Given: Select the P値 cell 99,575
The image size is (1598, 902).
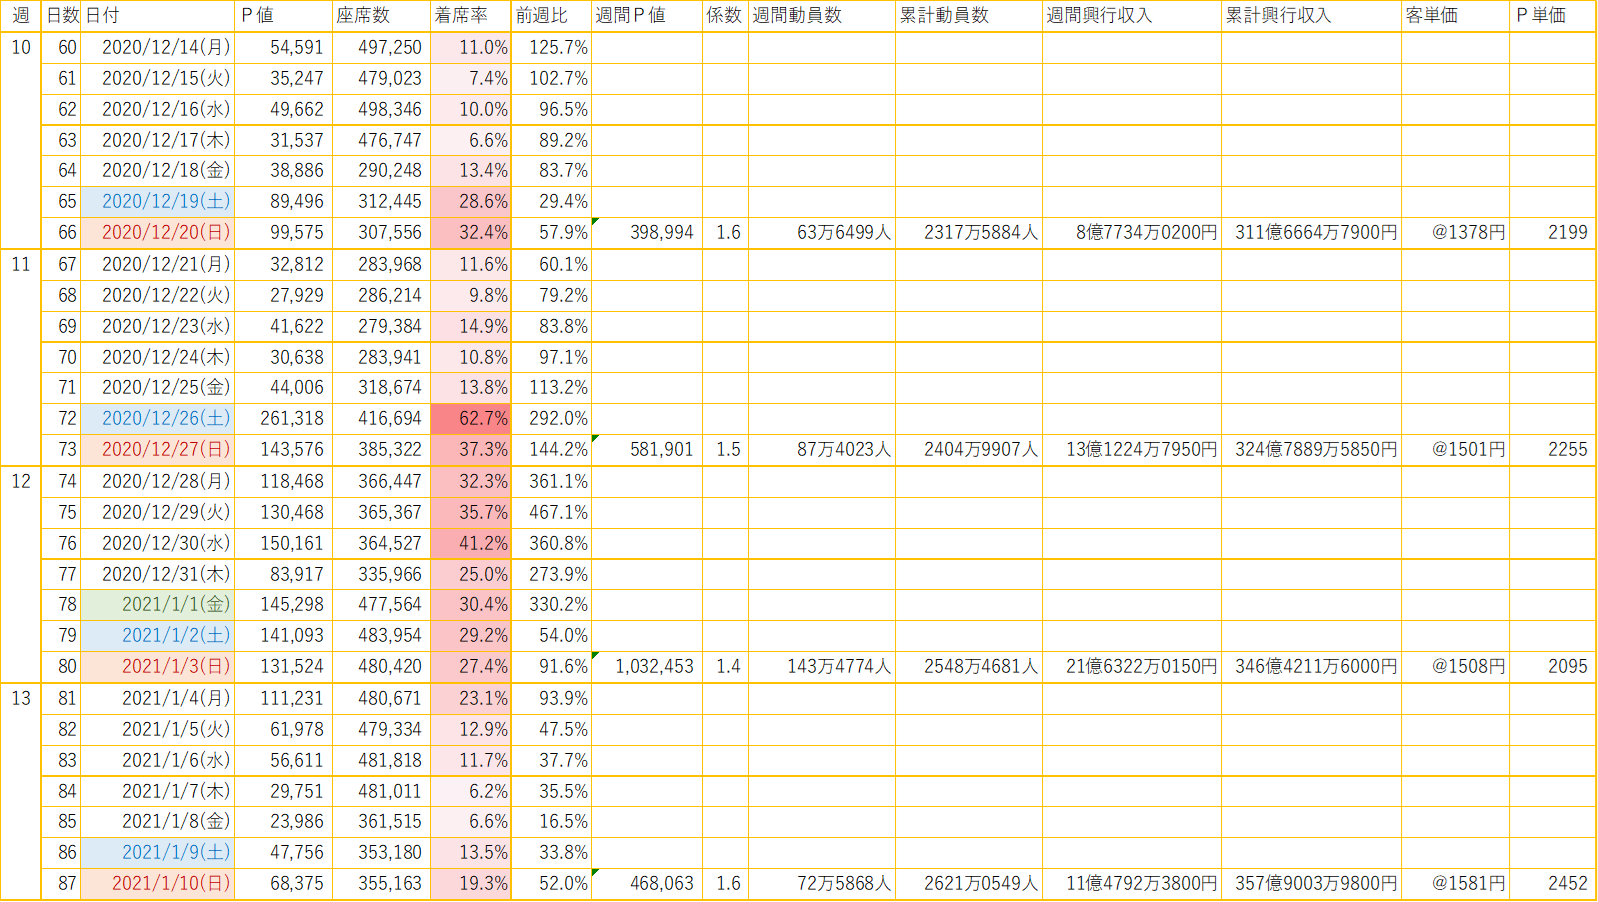Looking at the screenshot, I should coord(283,233).
